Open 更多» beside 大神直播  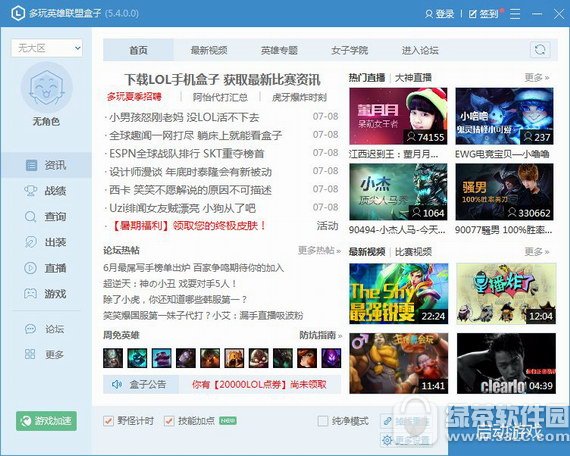pyautogui.click(x=537, y=77)
